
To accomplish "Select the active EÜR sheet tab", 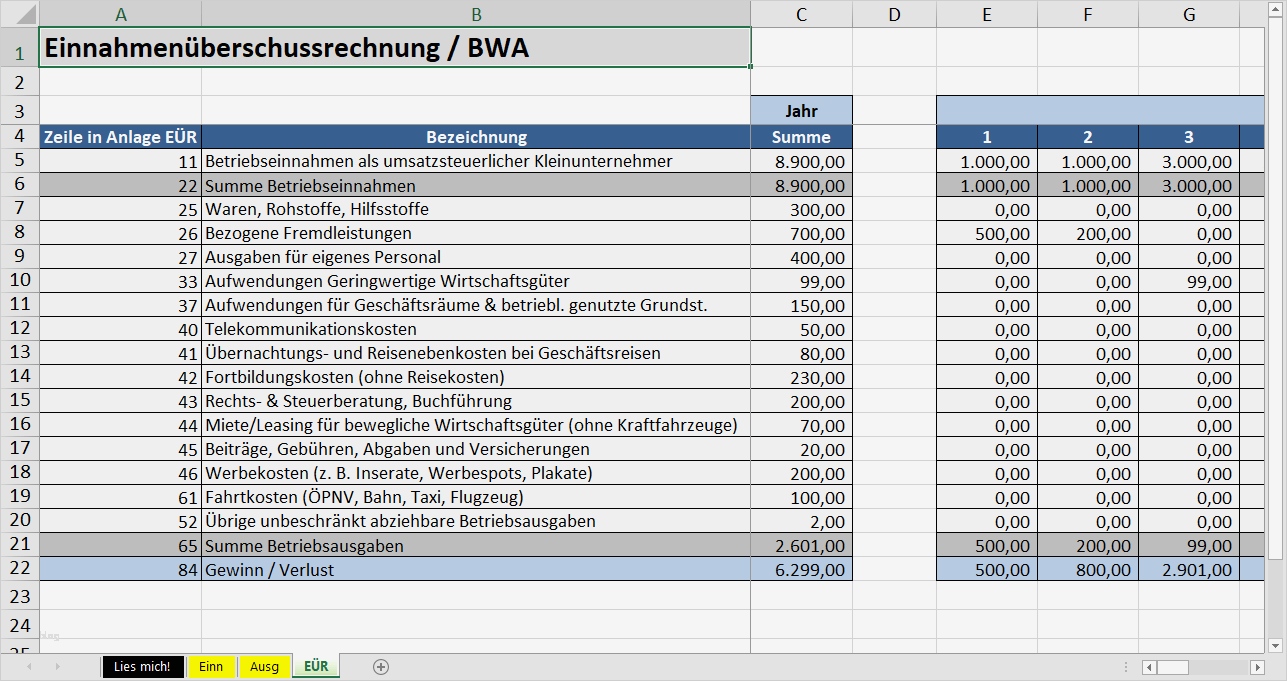I will coord(315,666).
